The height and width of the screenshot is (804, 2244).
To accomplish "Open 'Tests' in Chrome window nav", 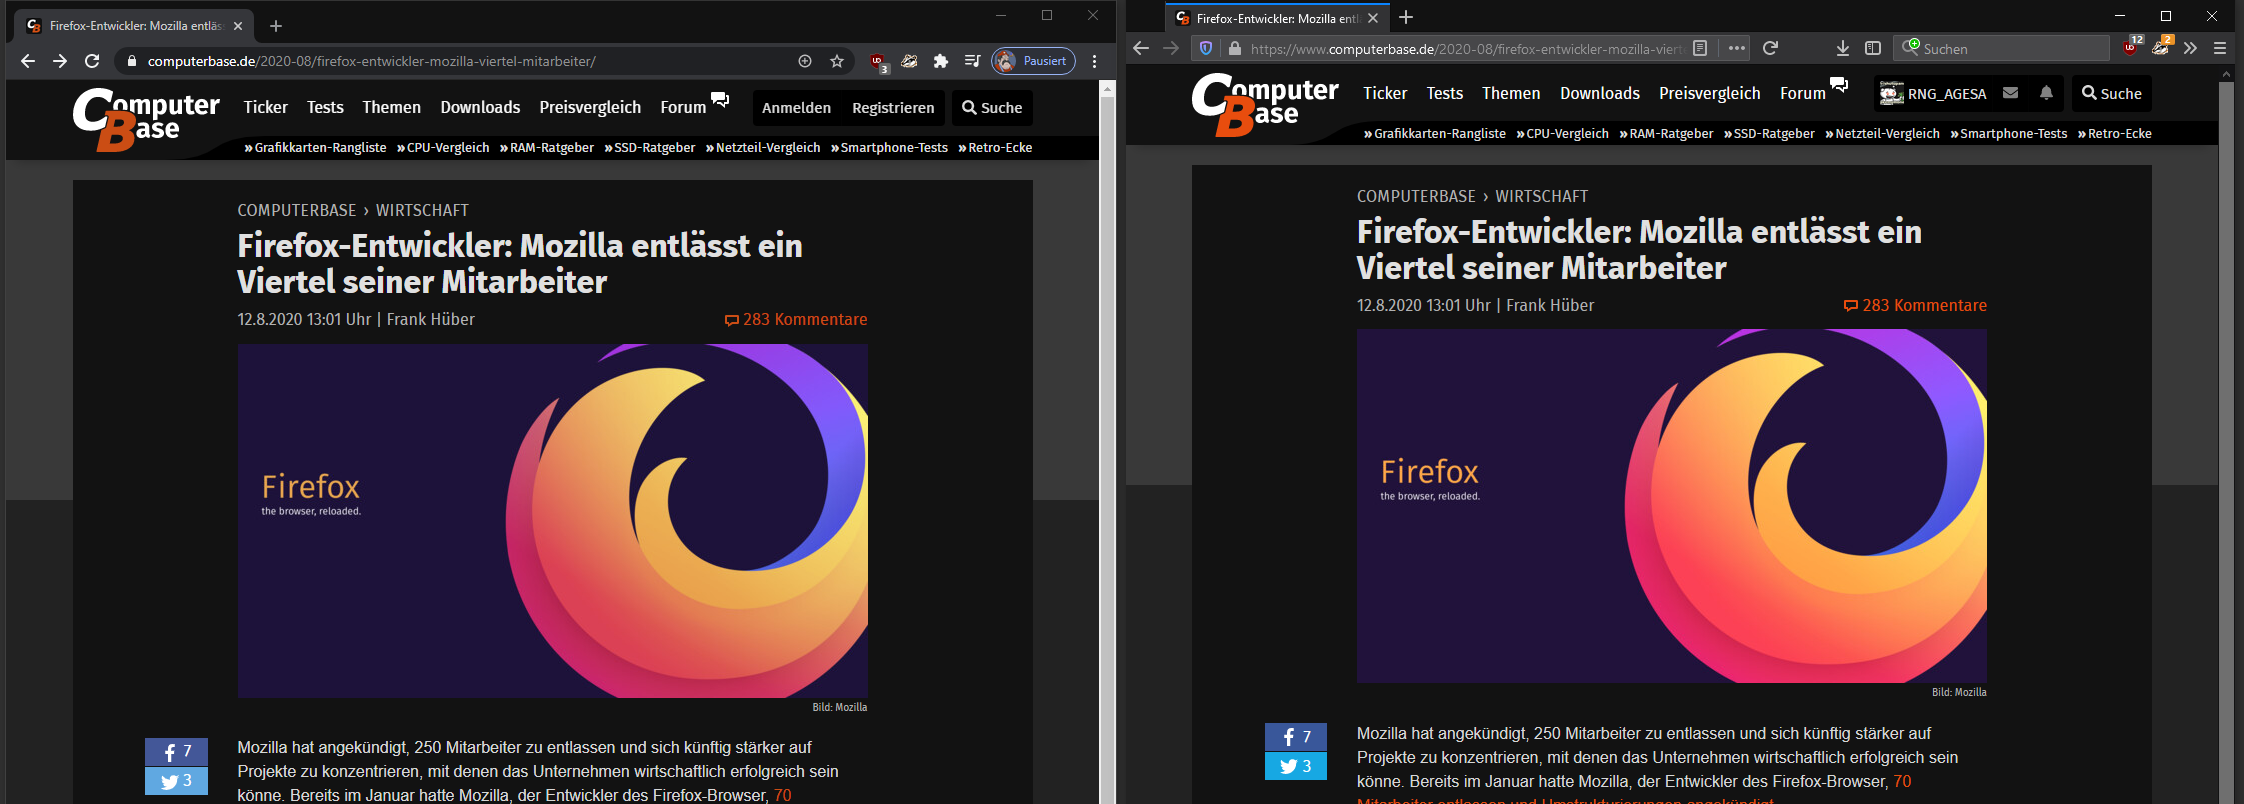I will tap(325, 107).
